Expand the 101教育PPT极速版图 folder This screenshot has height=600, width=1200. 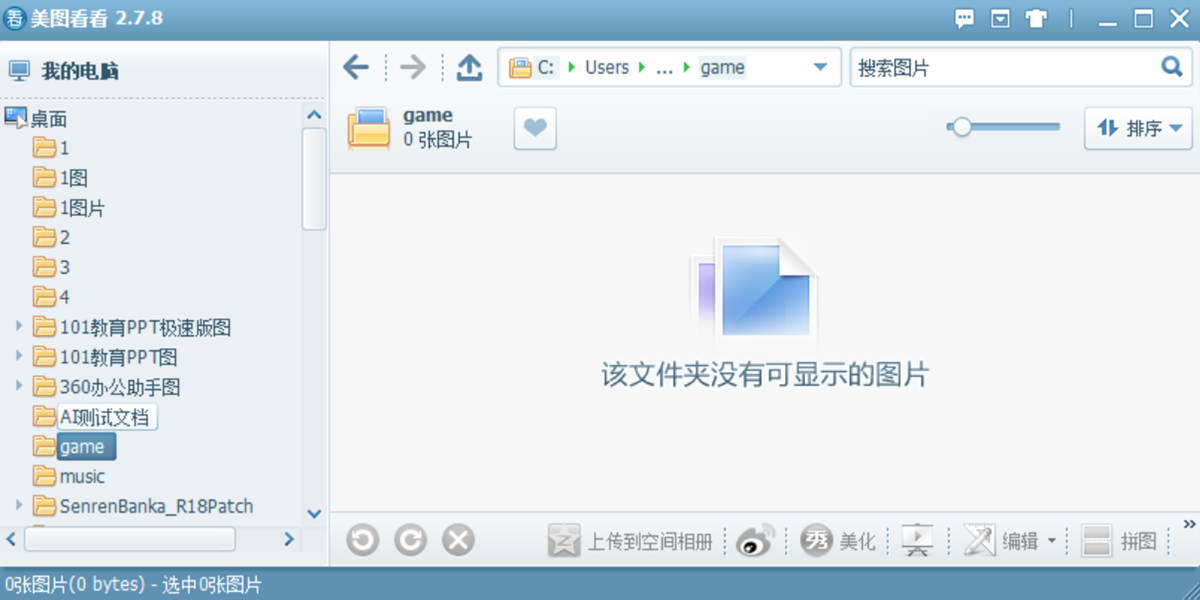[19, 327]
